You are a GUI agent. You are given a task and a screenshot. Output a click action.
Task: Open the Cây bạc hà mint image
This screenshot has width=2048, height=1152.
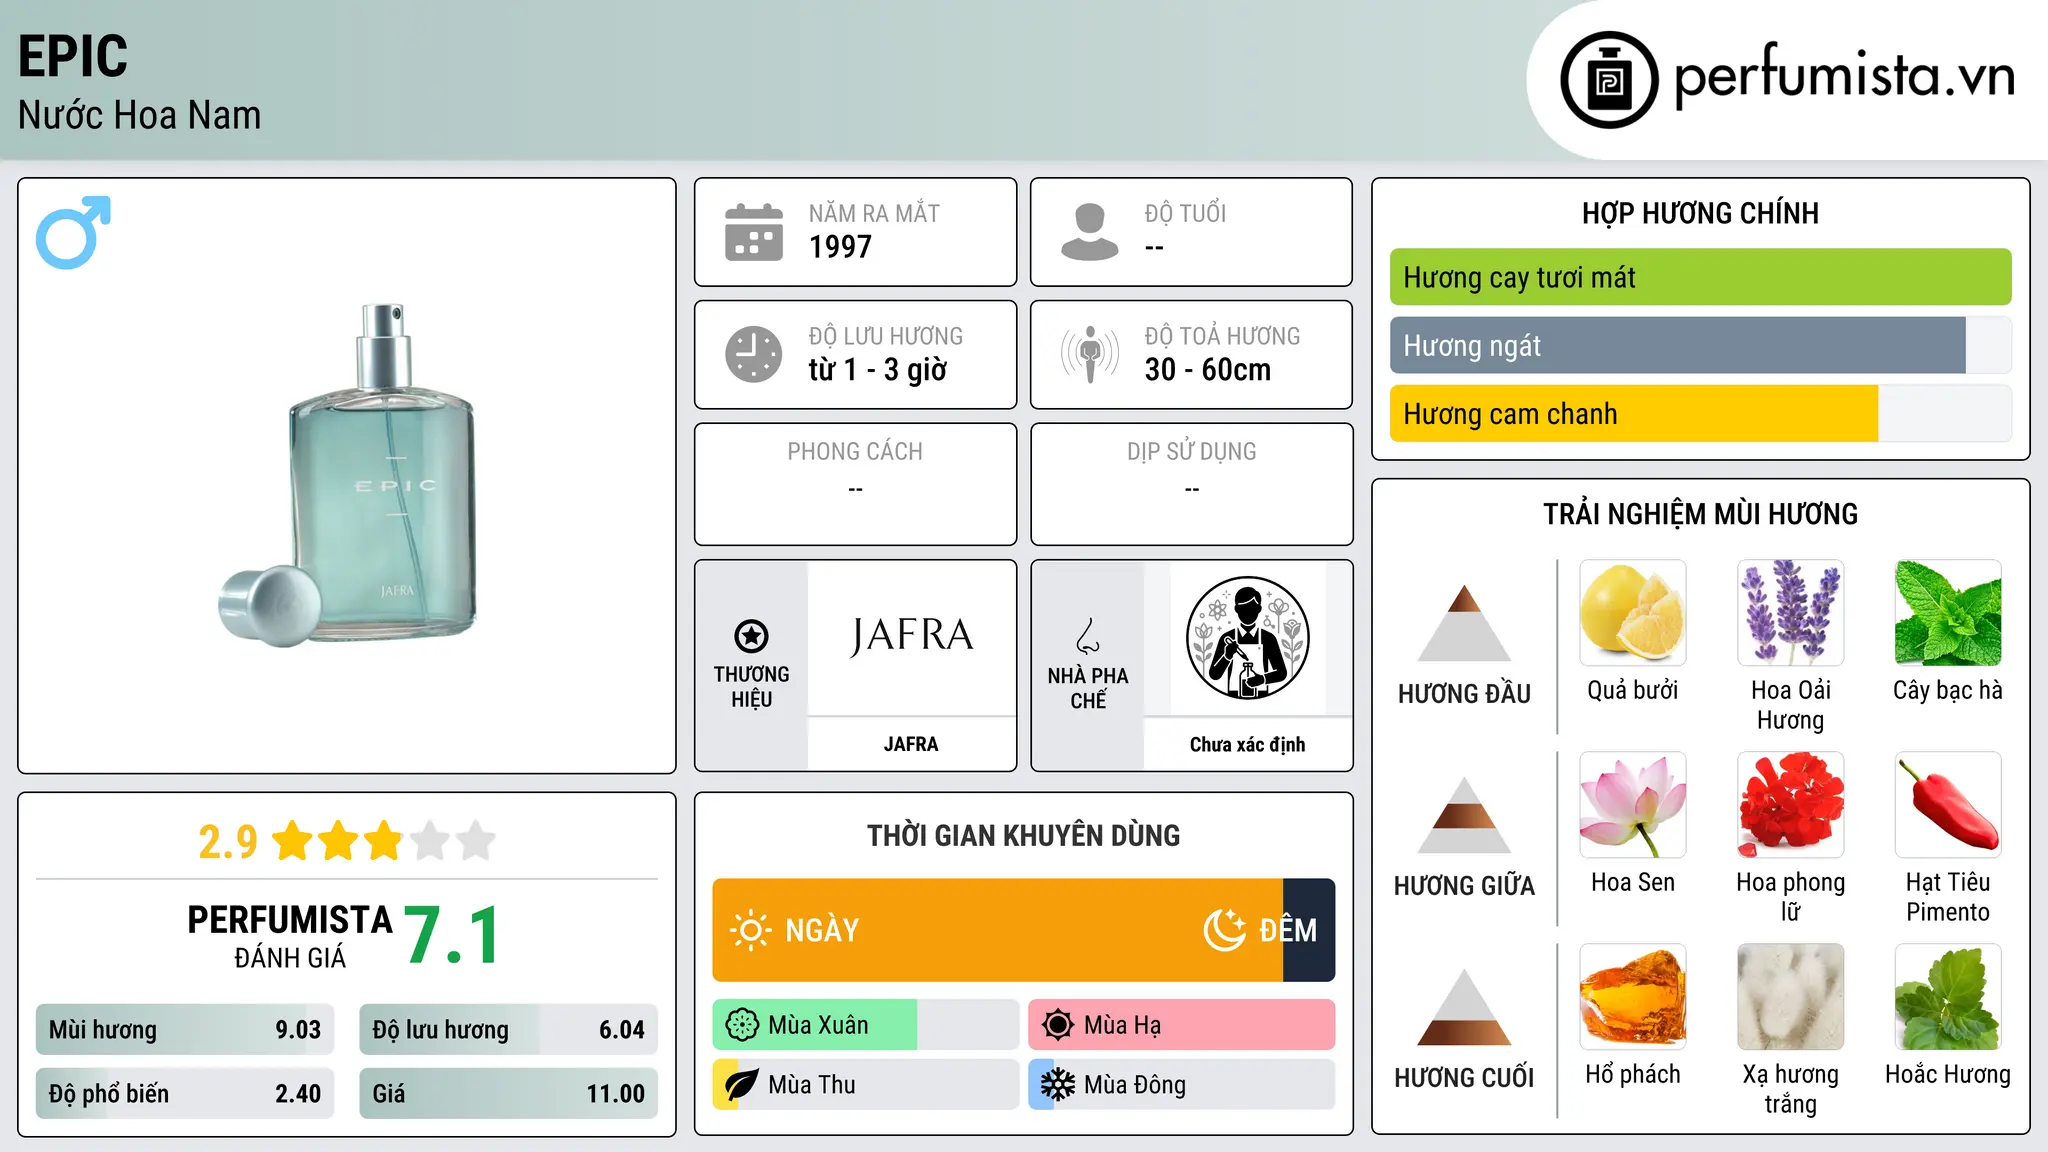[x=1948, y=613]
